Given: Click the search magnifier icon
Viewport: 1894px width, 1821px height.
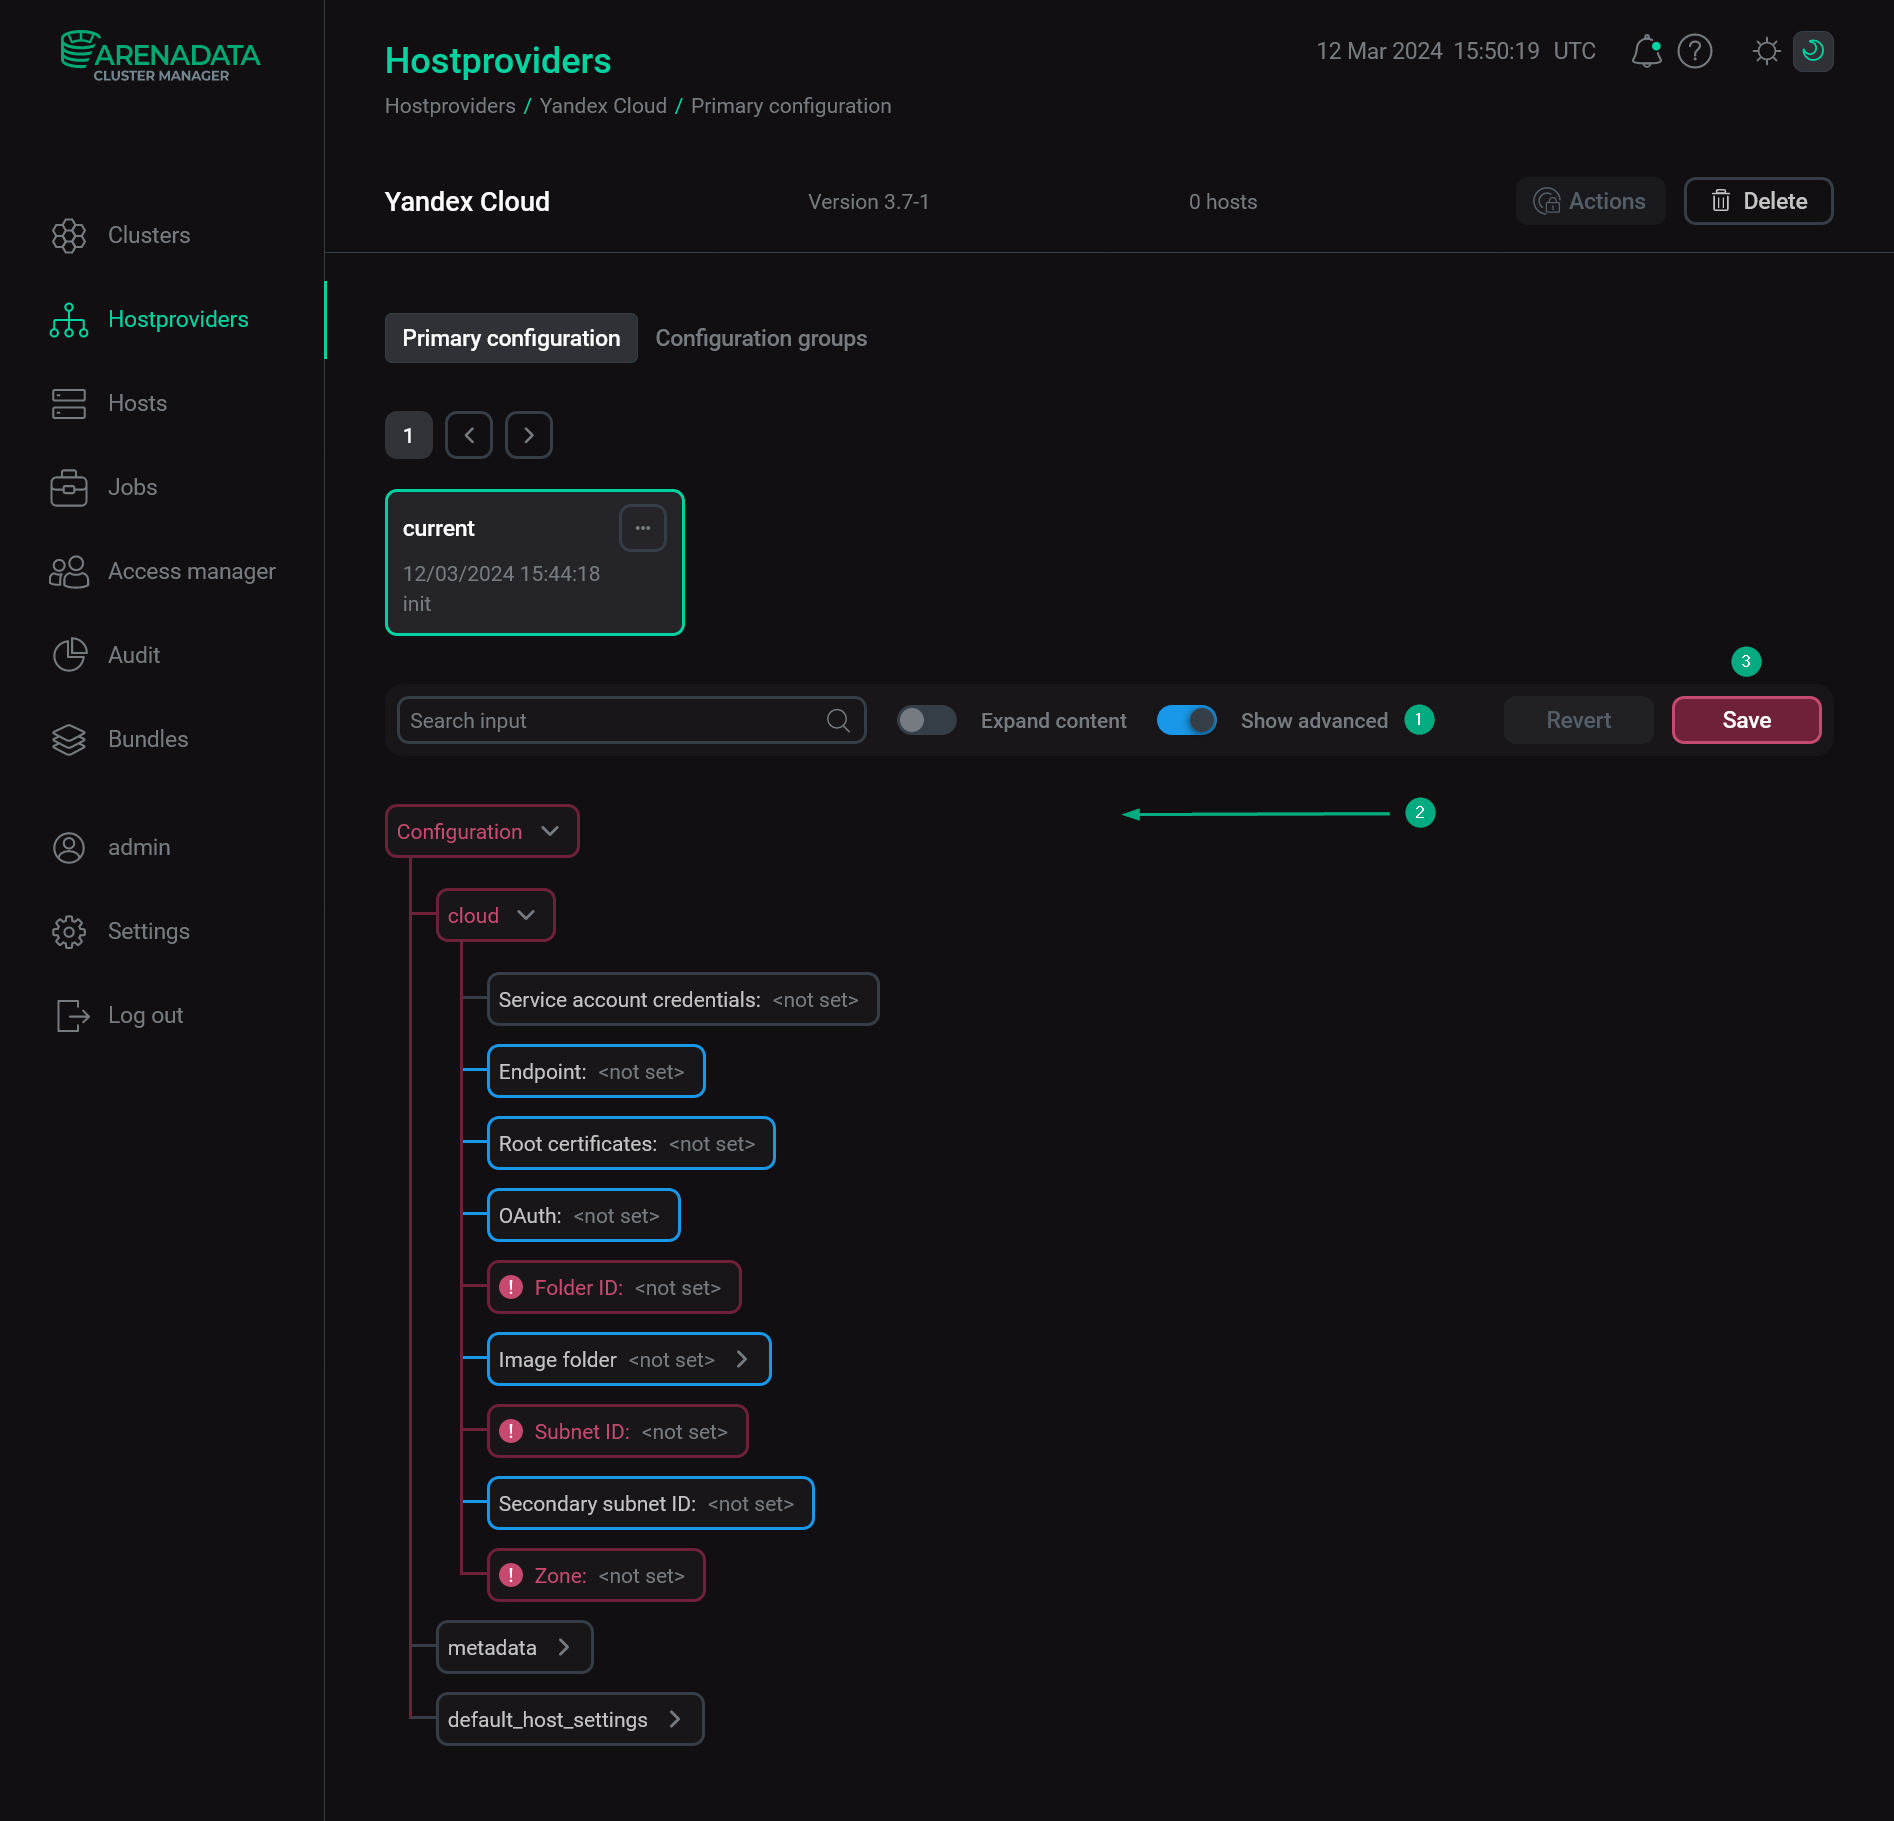Looking at the screenshot, I should tap(838, 720).
